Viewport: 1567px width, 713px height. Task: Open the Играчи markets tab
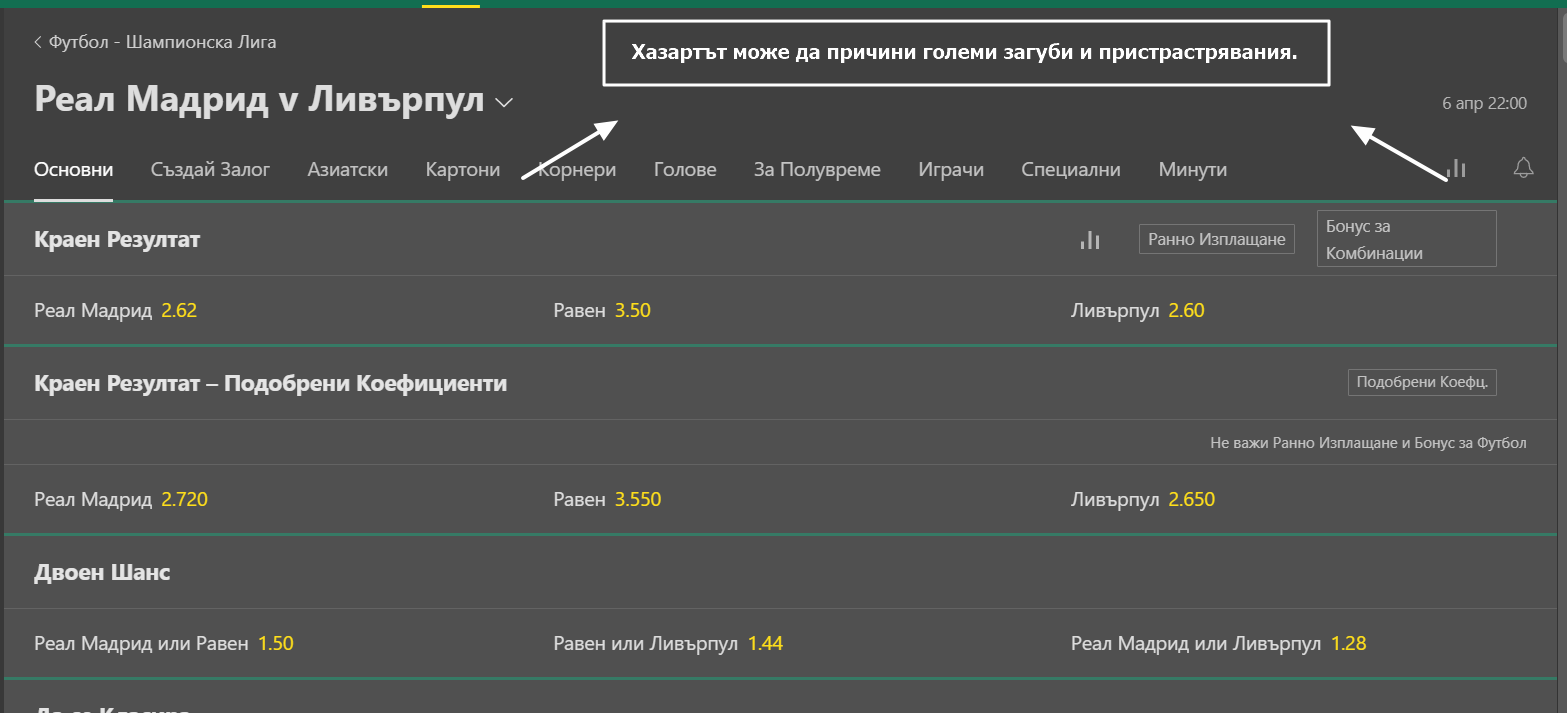(x=951, y=169)
